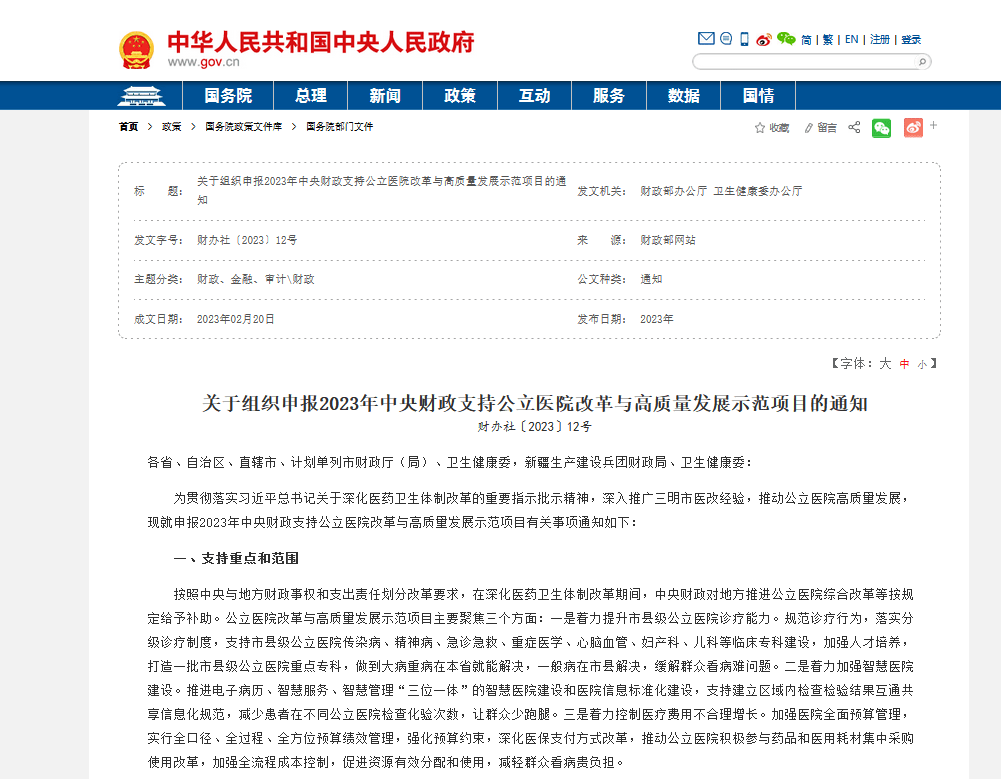
Task: Click the 收藏 star to bookmark
Action: (x=772, y=128)
